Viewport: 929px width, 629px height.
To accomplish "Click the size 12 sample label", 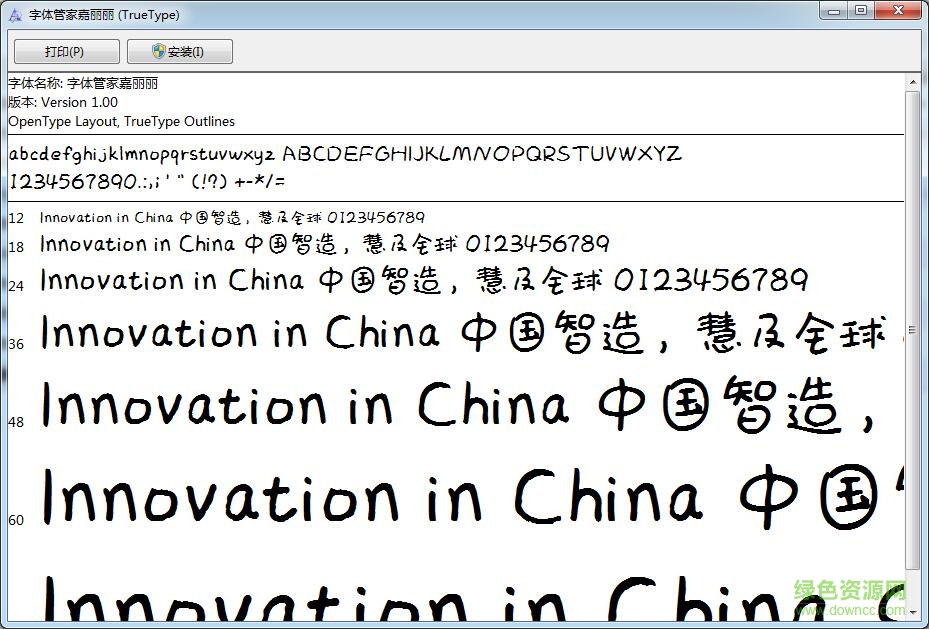I will [x=16, y=219].
